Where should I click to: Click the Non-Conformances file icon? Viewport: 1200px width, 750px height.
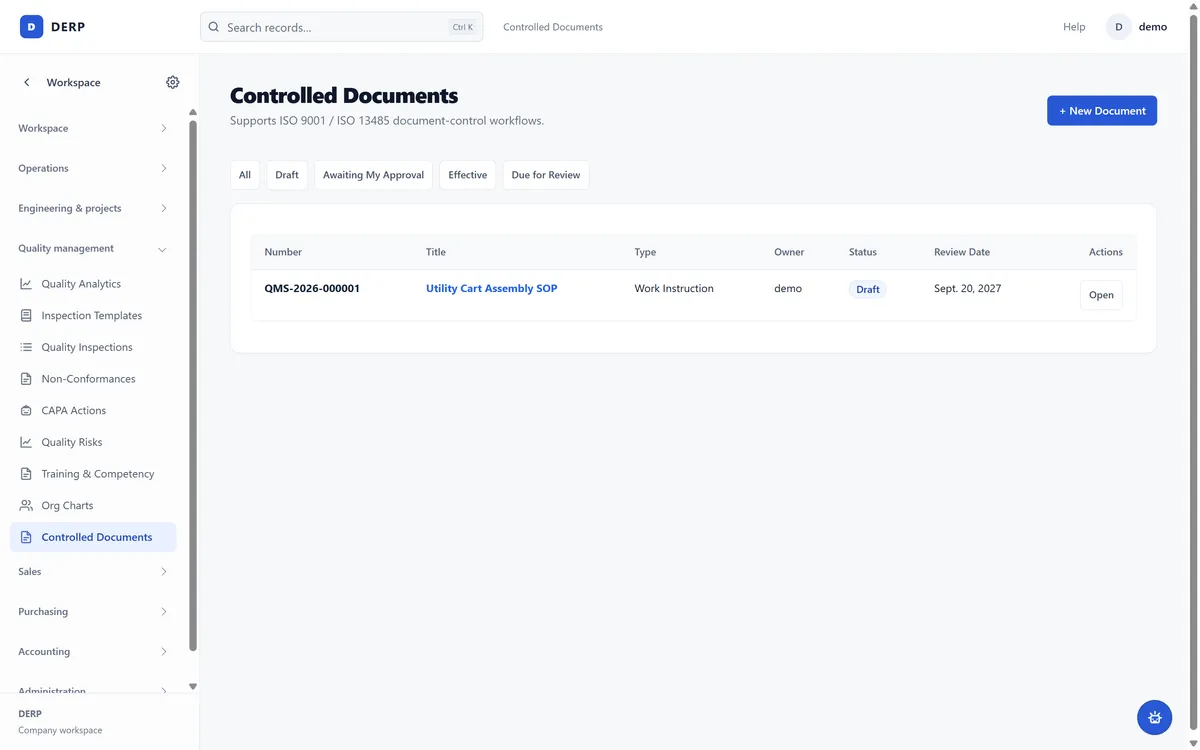coord(26,379)
